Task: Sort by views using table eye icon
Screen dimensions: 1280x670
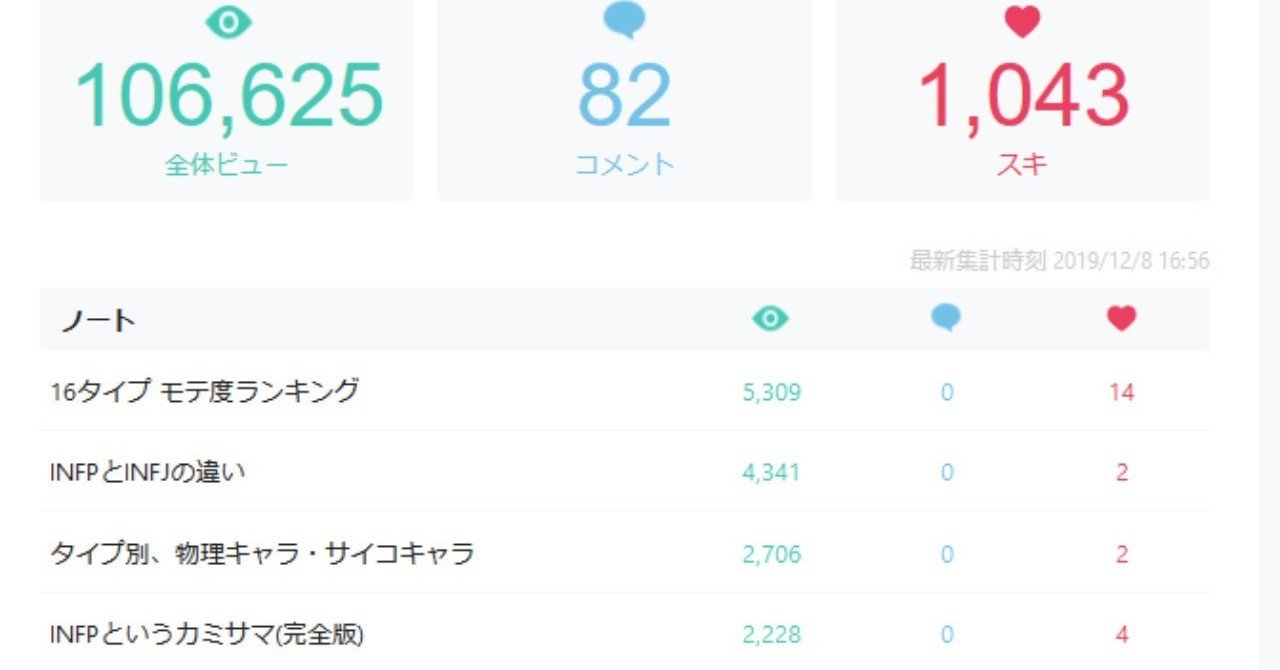Action: coord(770,319)
